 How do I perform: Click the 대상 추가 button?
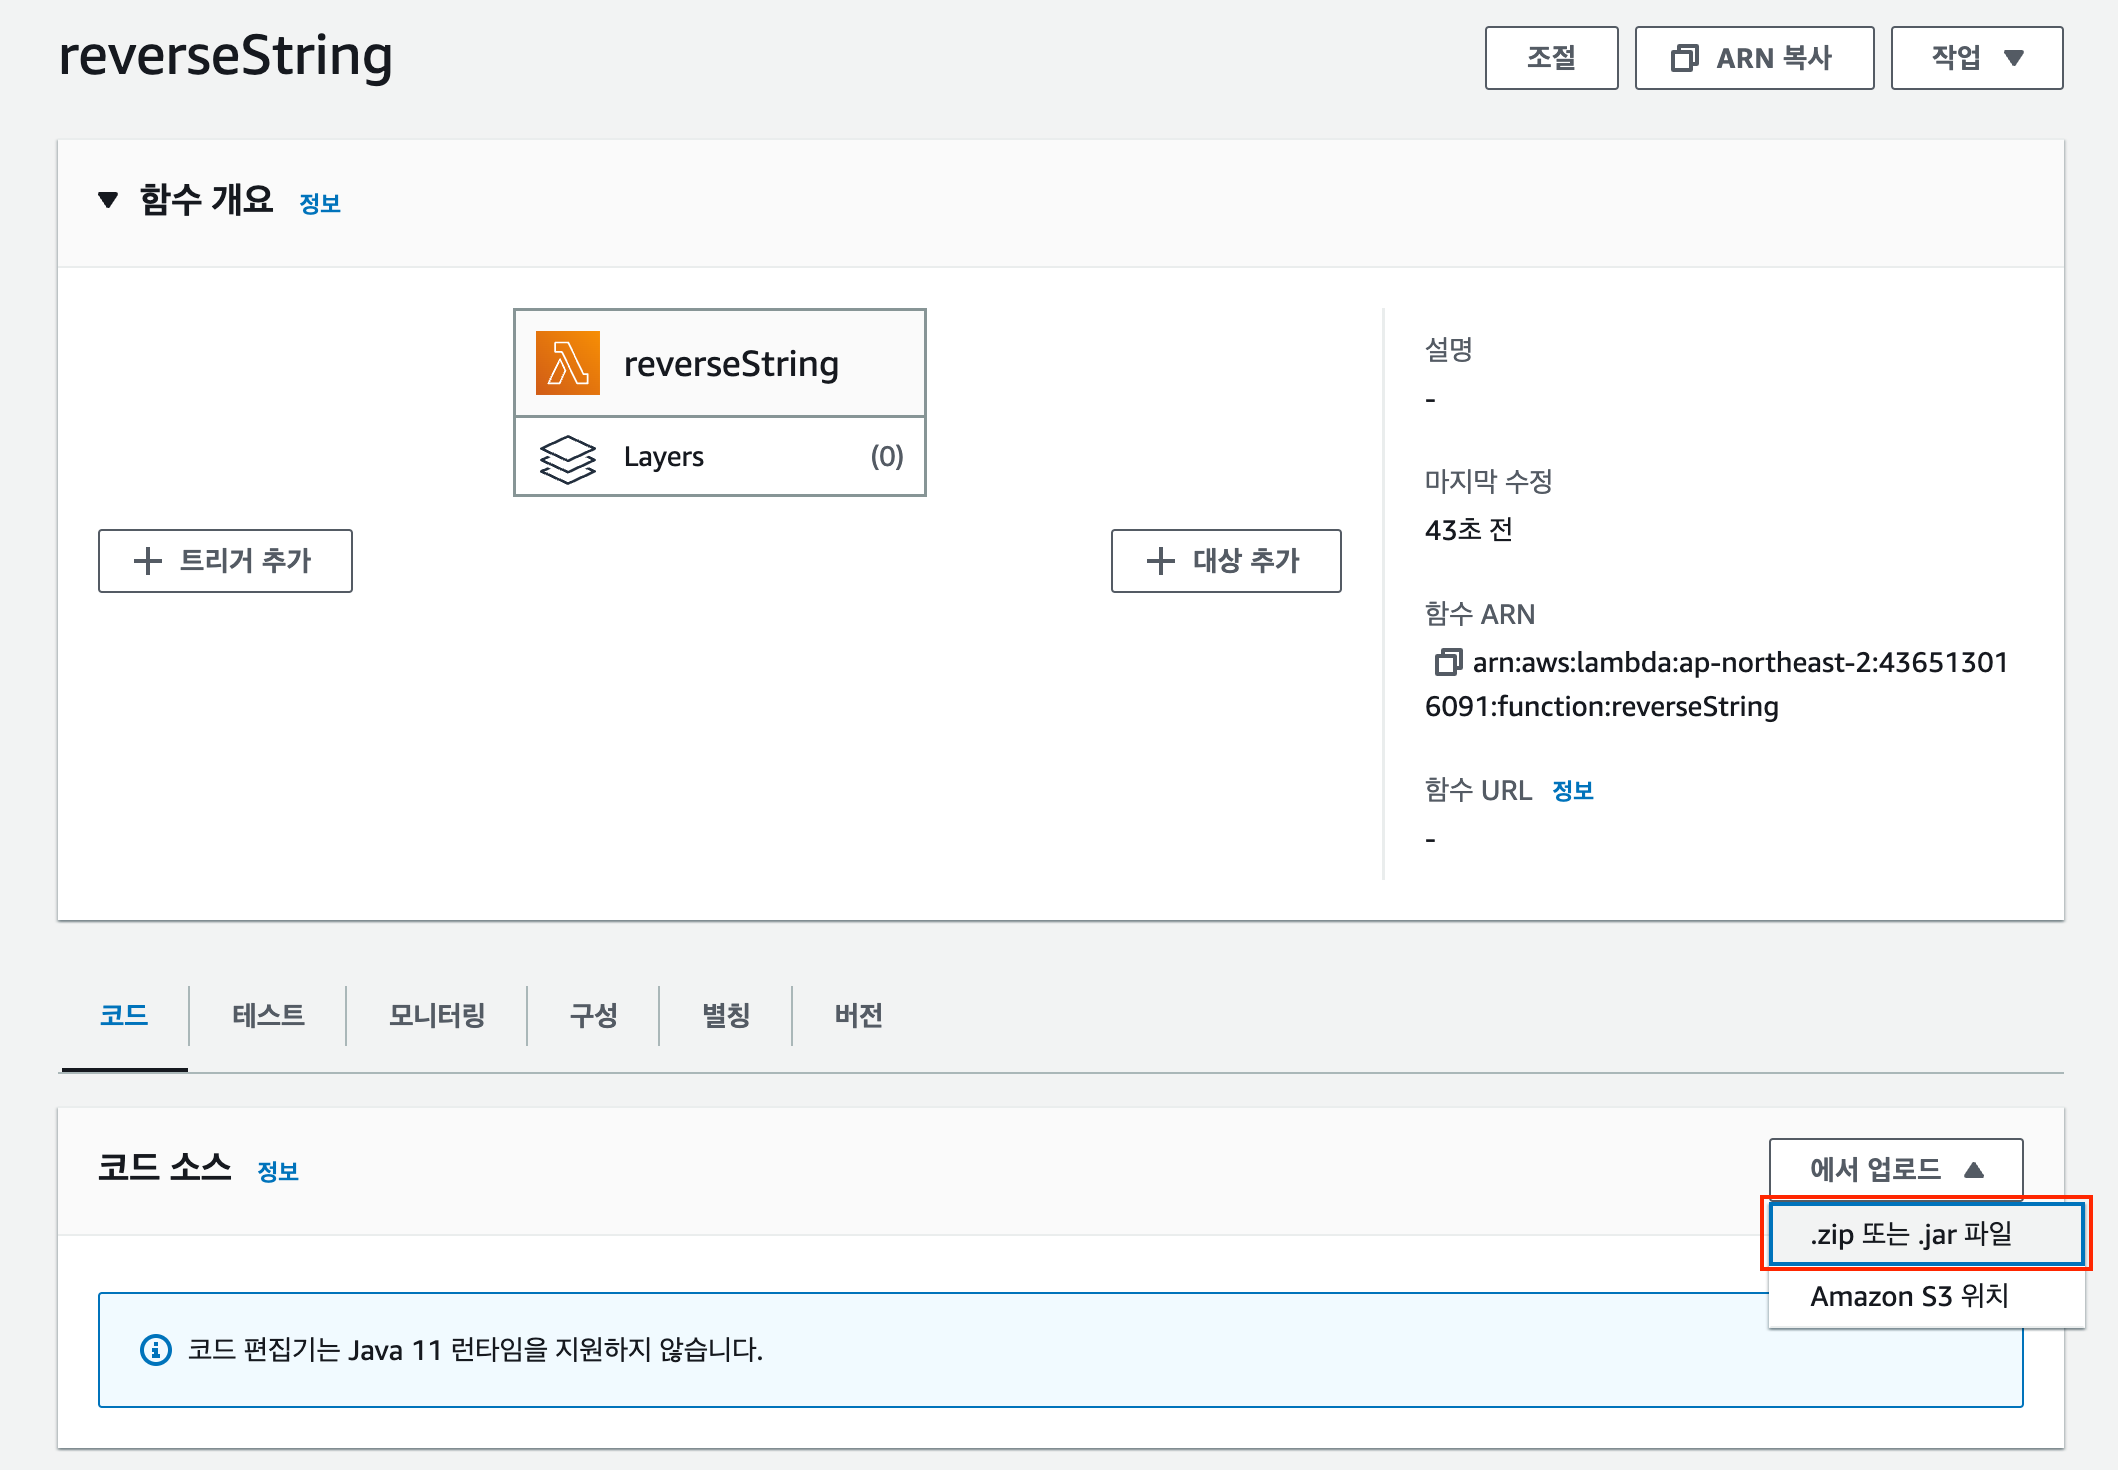point(1225,561)
